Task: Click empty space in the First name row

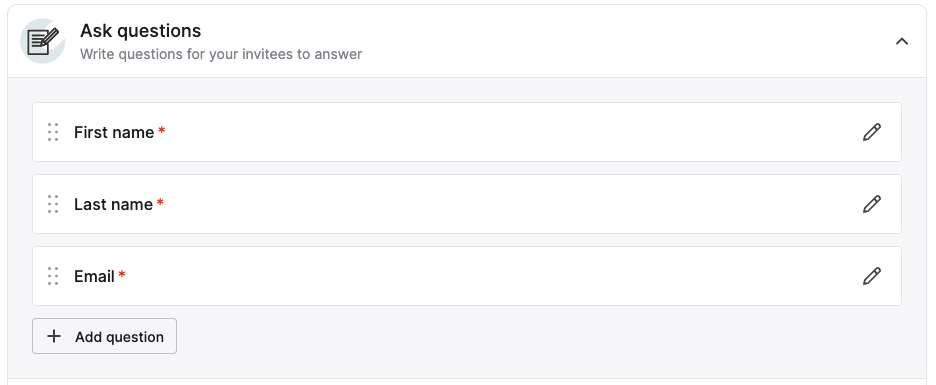Action: [x=467, y=132]
